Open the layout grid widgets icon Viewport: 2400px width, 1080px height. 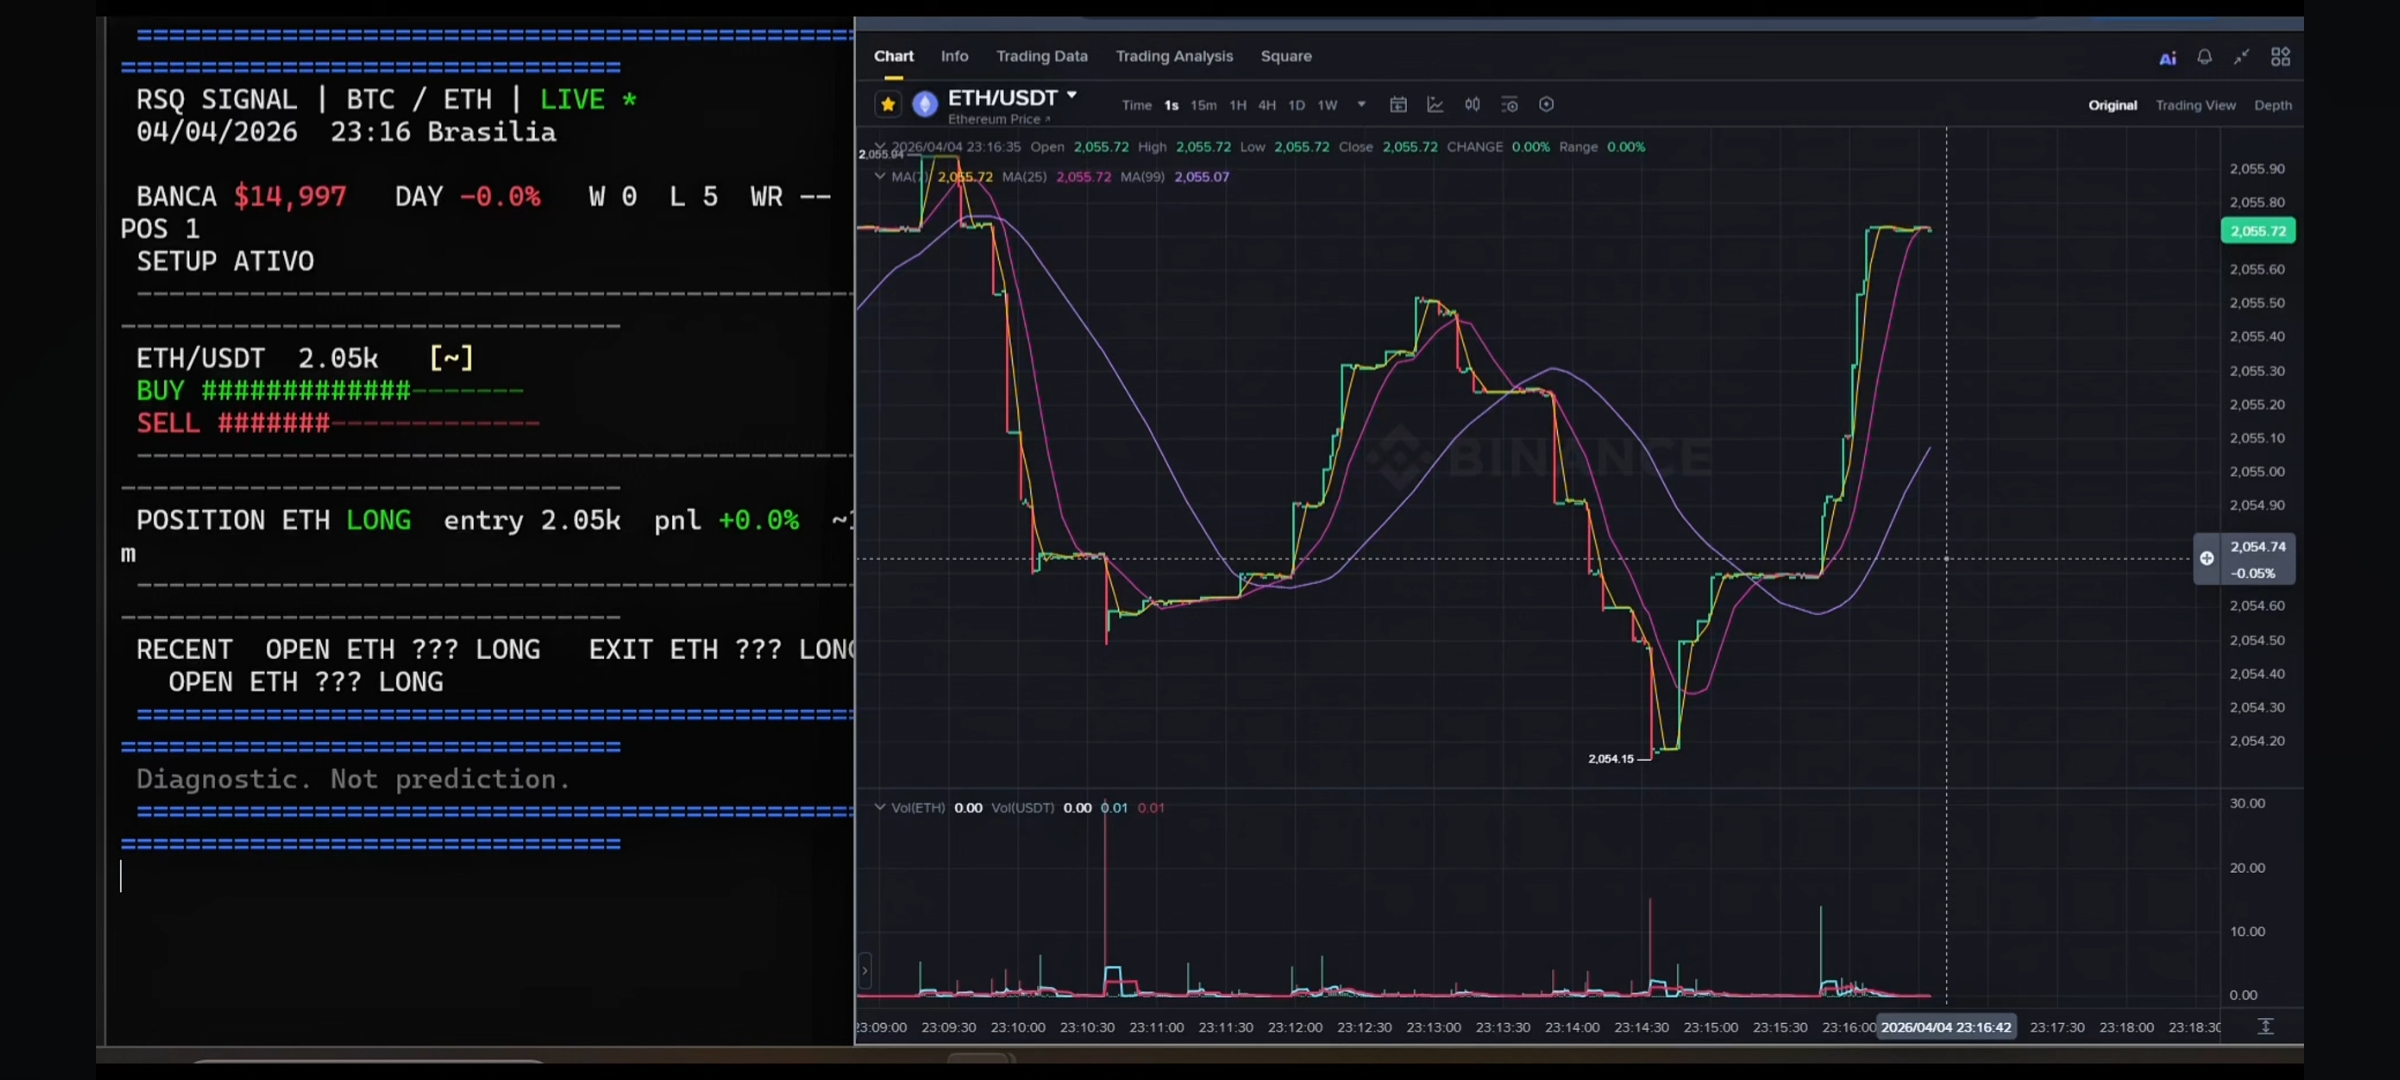(2280, 57)
